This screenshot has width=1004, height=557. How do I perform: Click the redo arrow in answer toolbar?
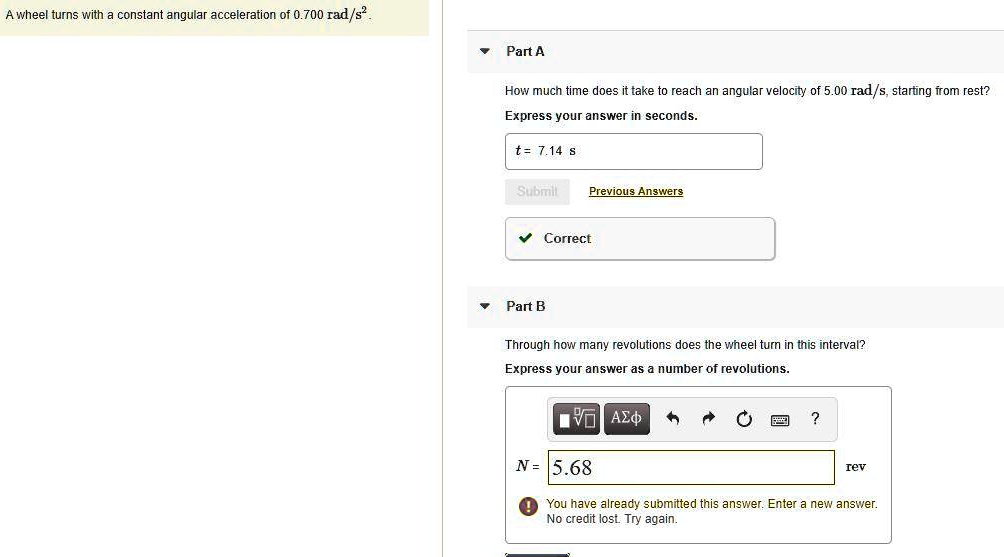(708, 419)
